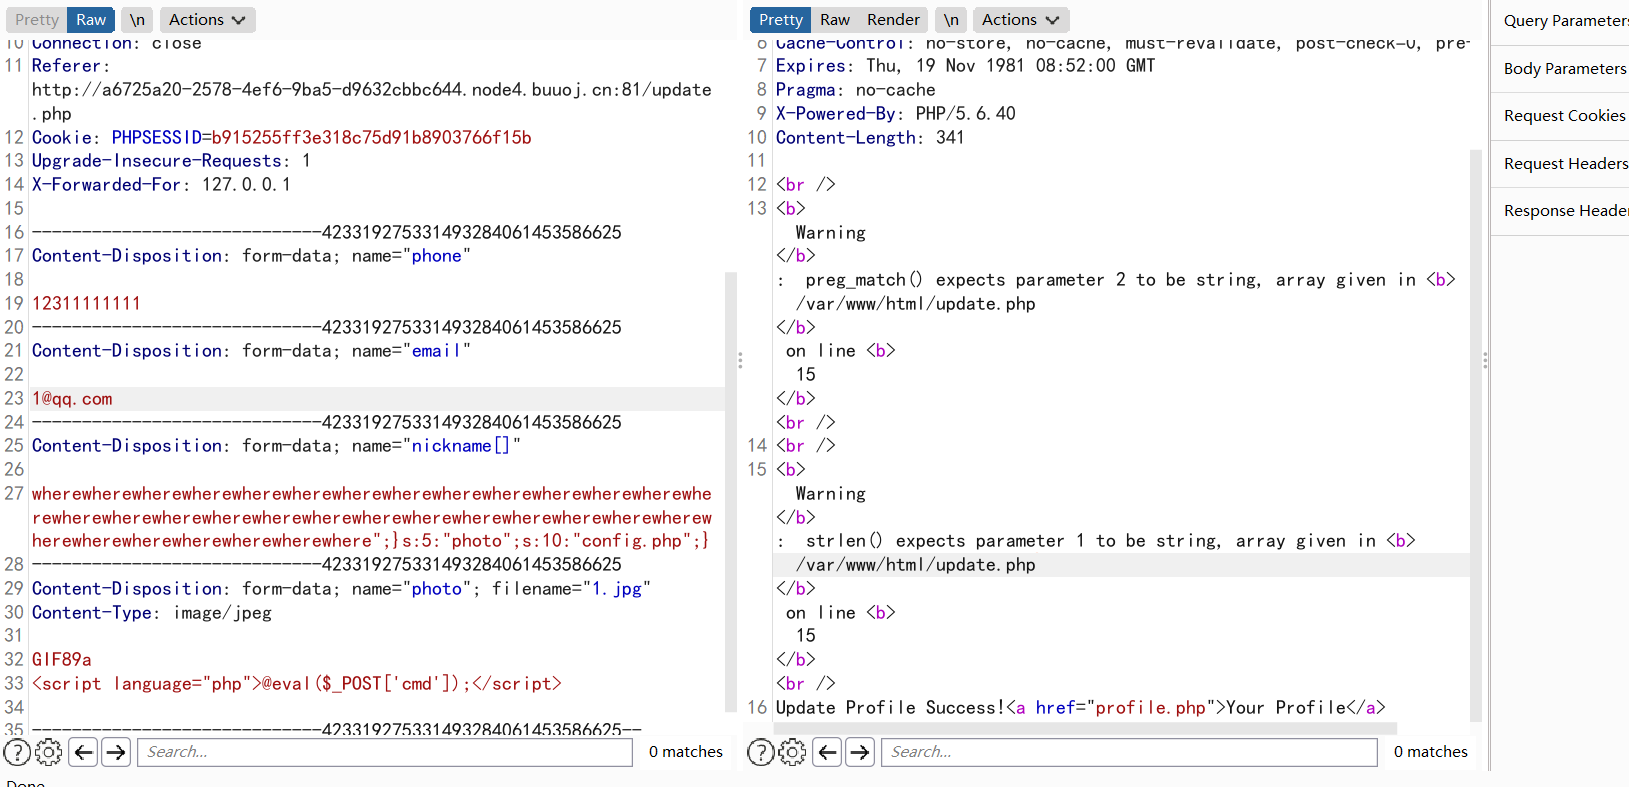Viewport: 1629px width, 787px height.
Task: Expand the Query Parameters inspector section
Action: tap(1560, 21)
